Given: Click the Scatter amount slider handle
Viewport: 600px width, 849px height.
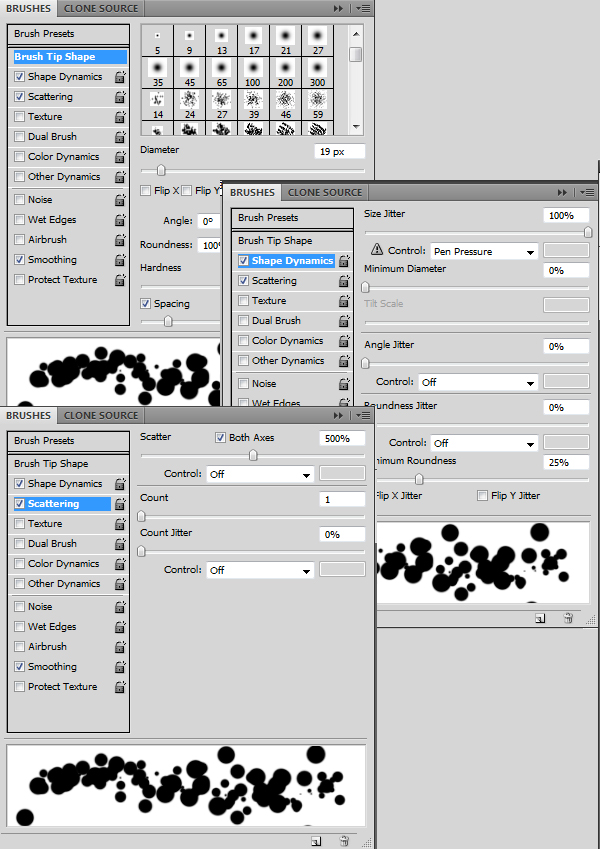Looking at the screenshot, I should pos(253,456).
